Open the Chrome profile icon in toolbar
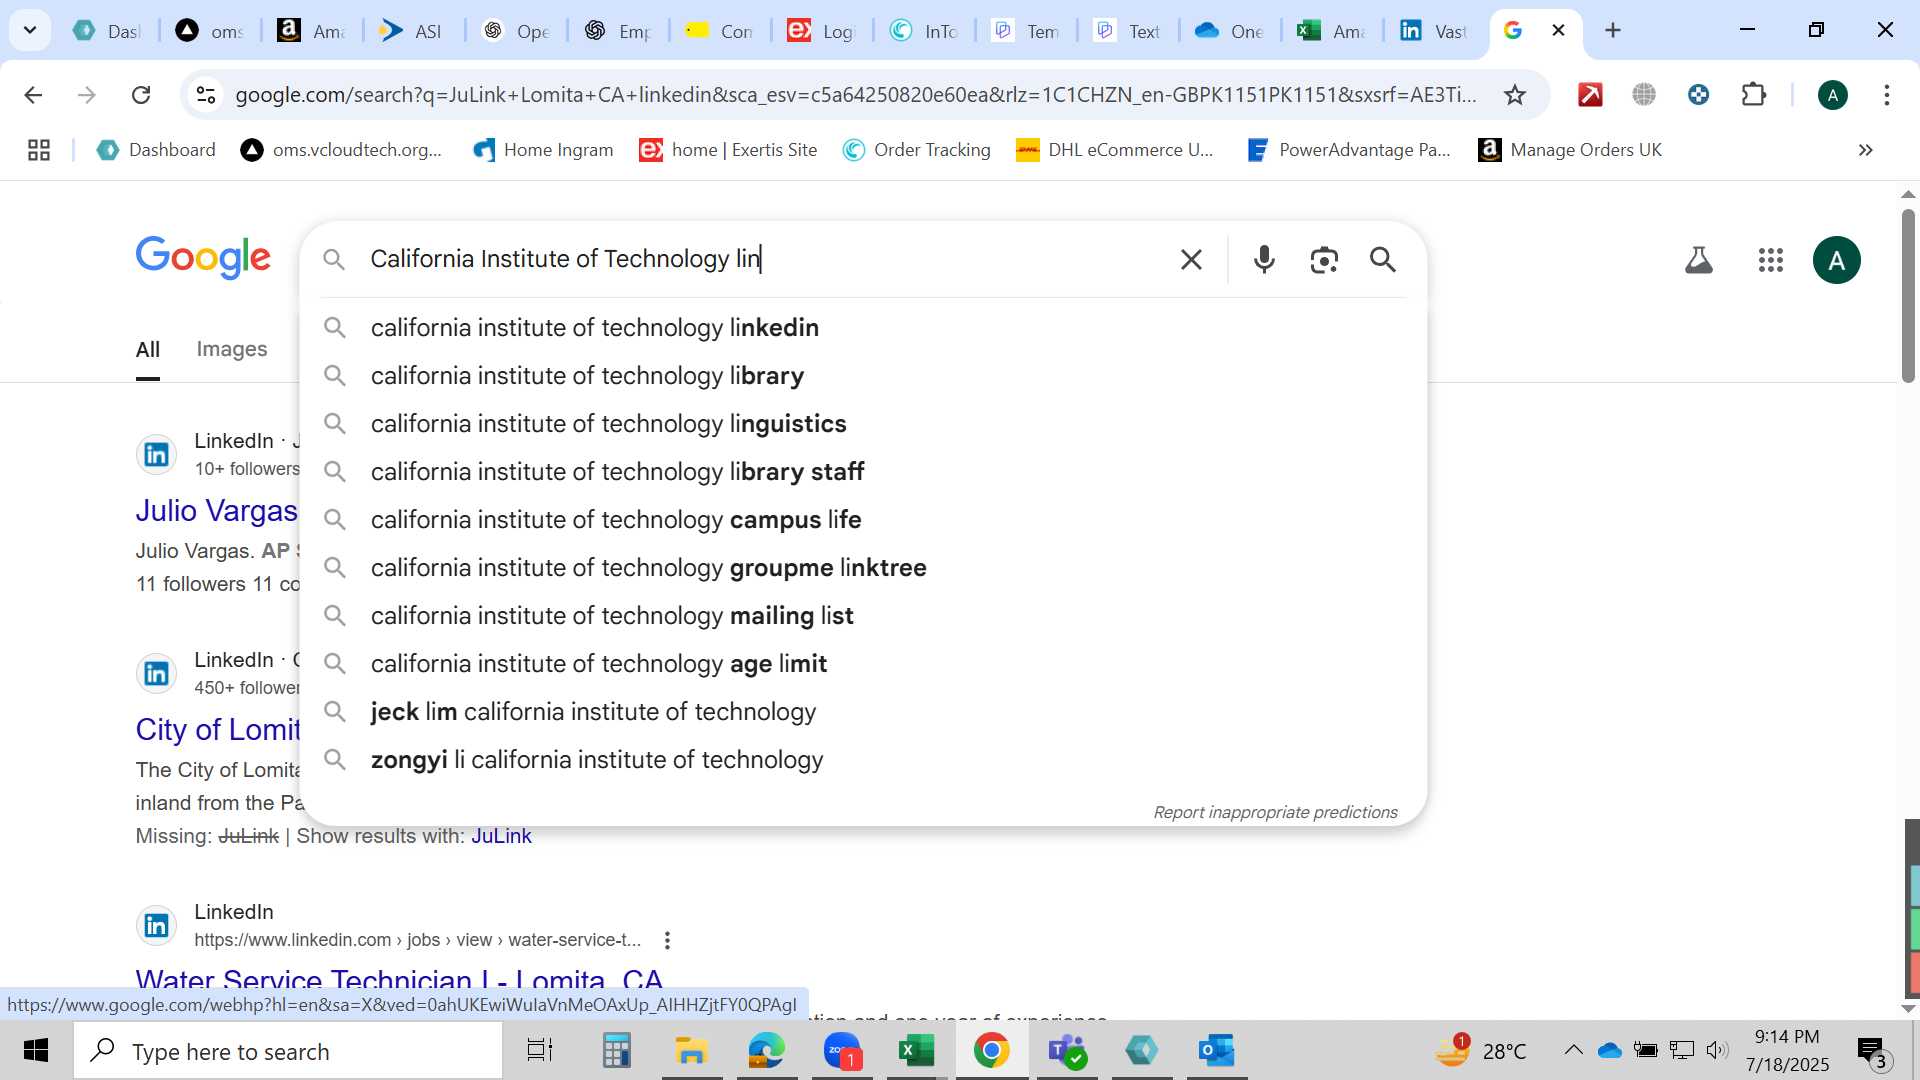 tap(1832, 95)
